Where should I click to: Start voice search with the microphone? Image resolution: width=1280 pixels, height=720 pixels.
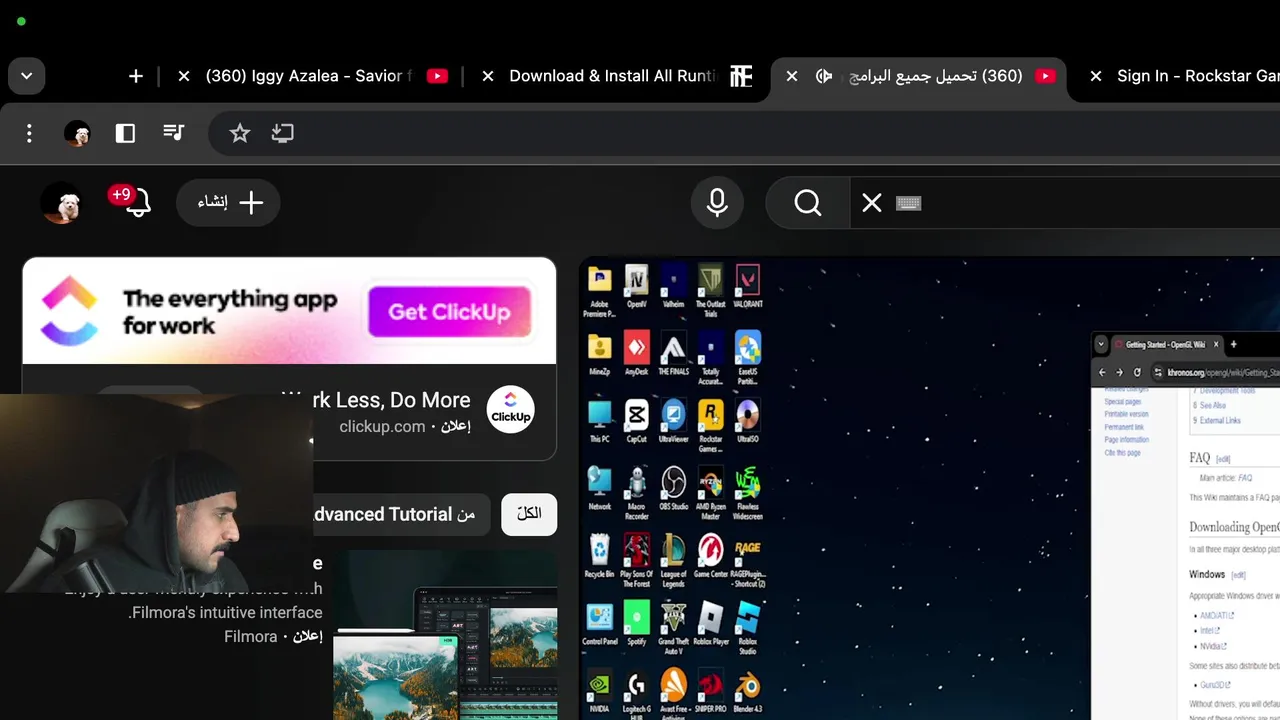point(717,203)
